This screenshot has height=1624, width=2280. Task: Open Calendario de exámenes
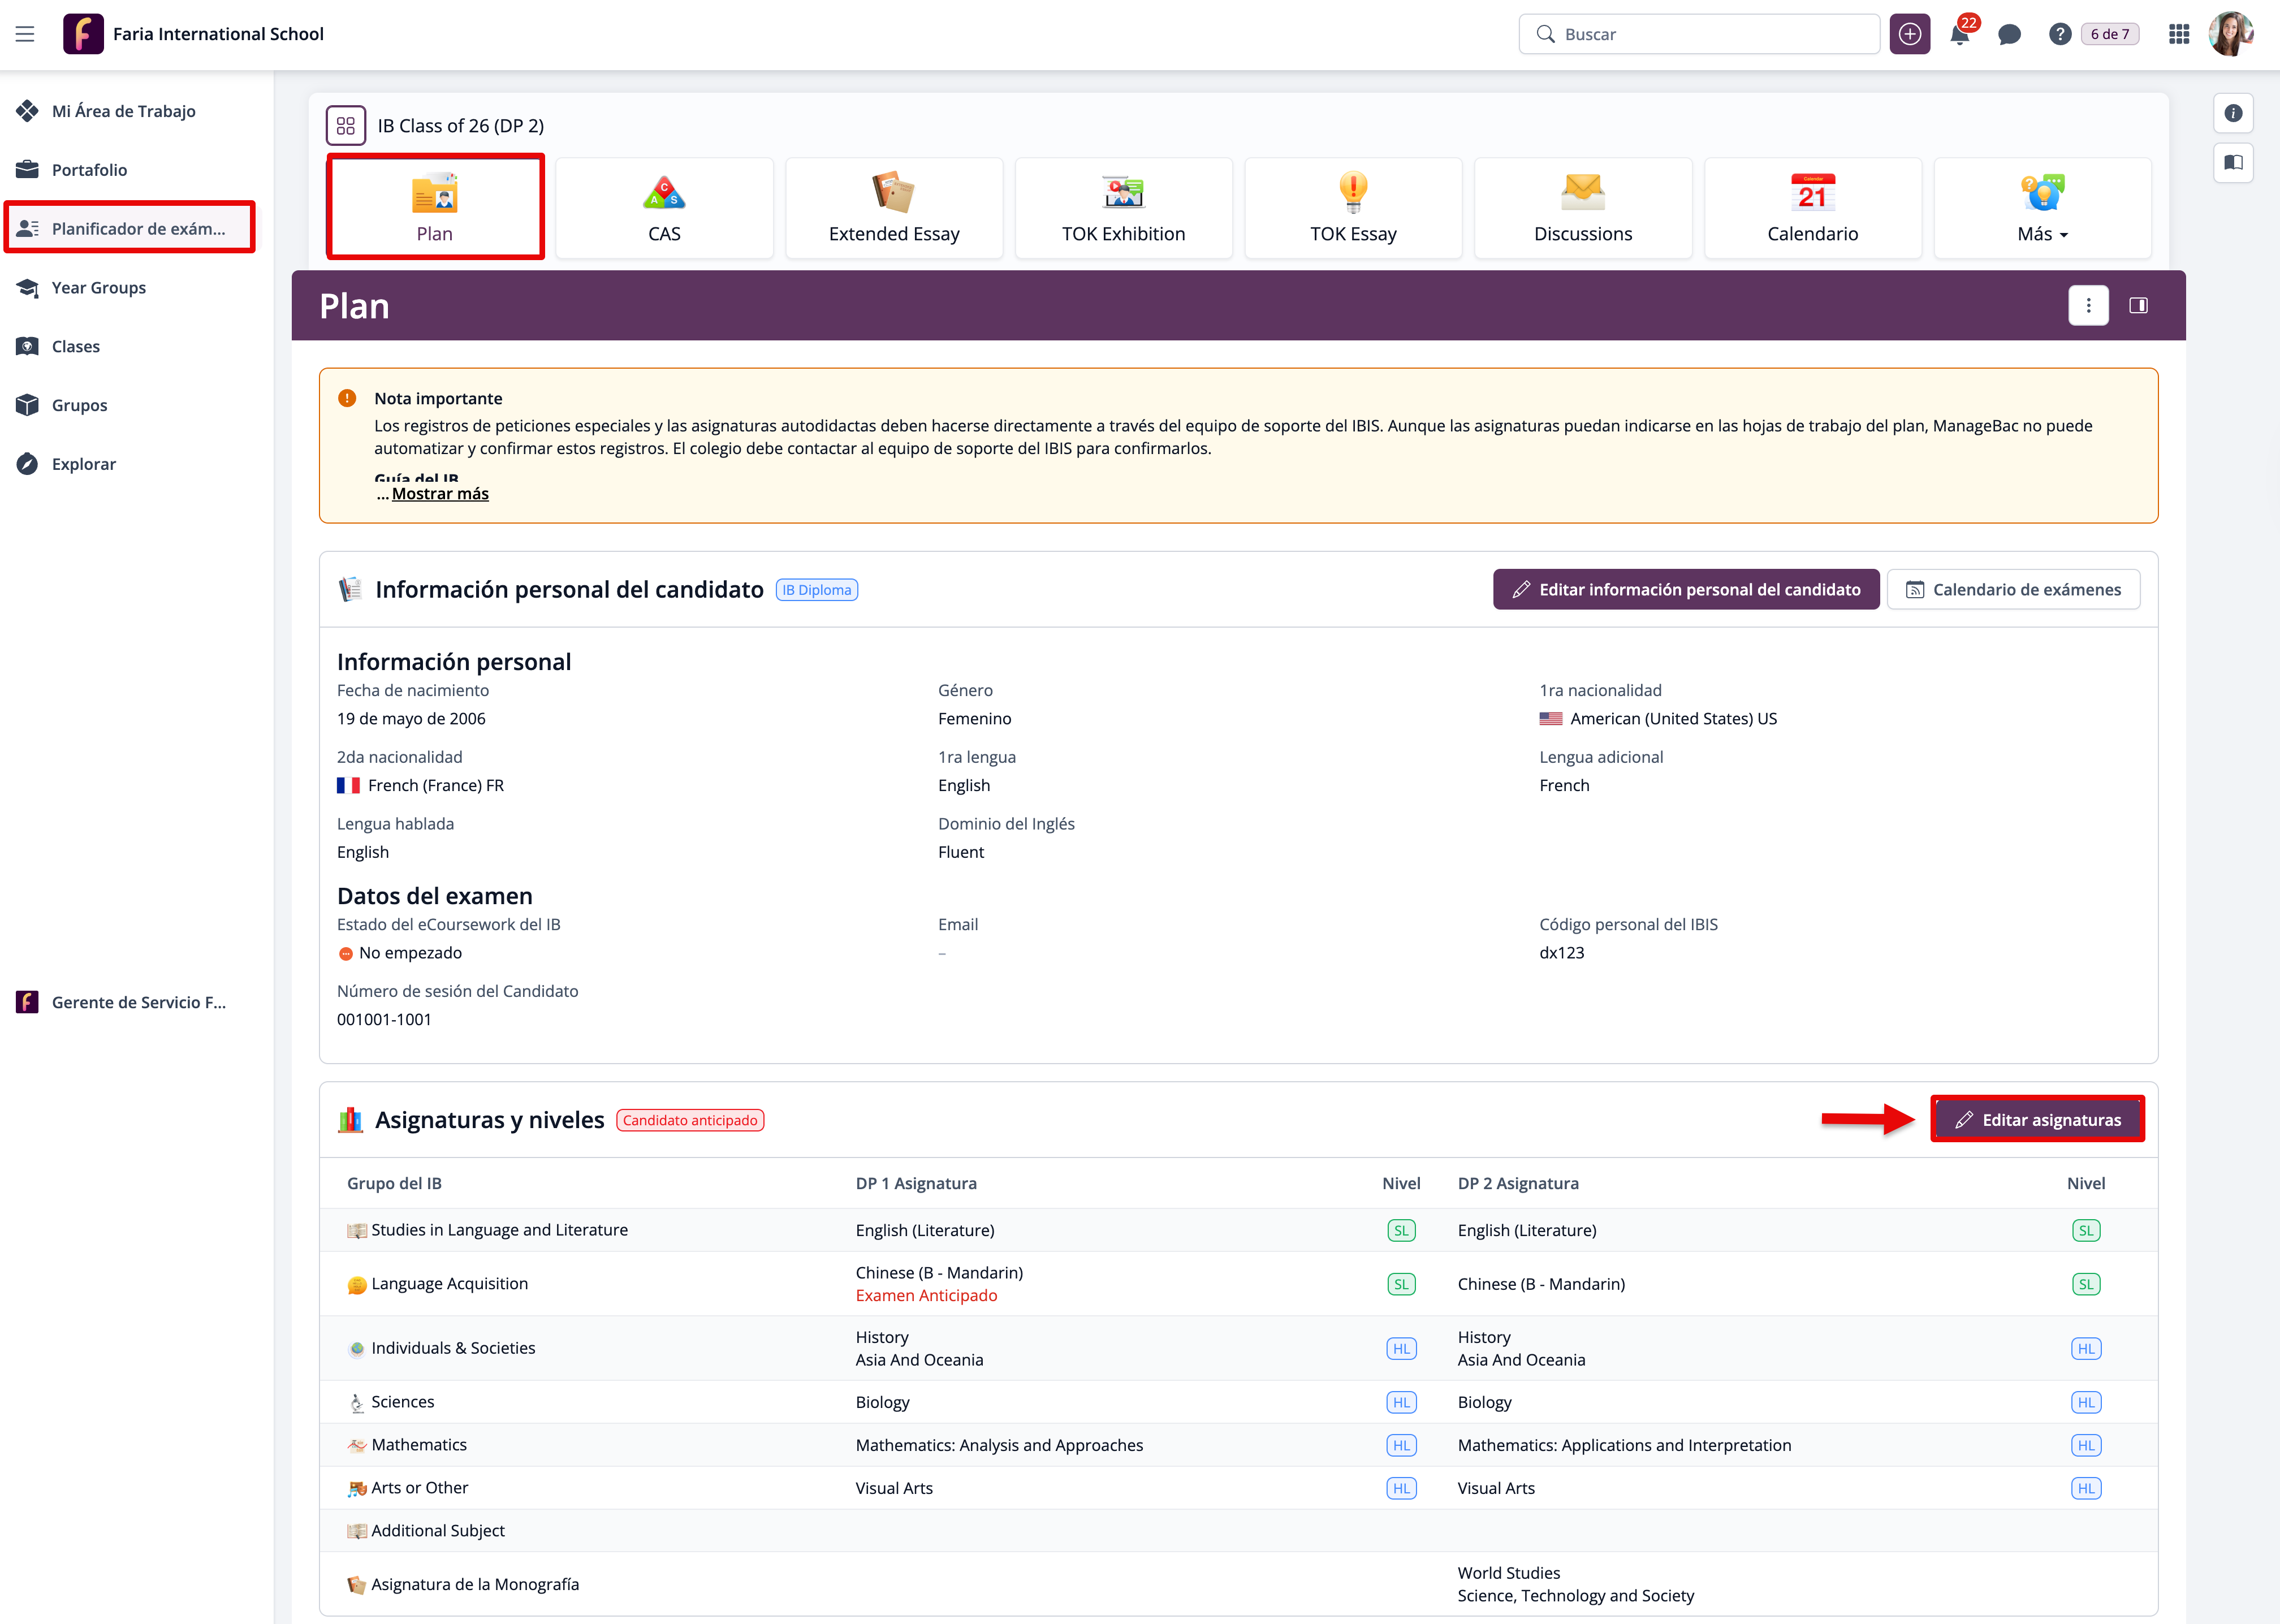tap(2013, 590)
